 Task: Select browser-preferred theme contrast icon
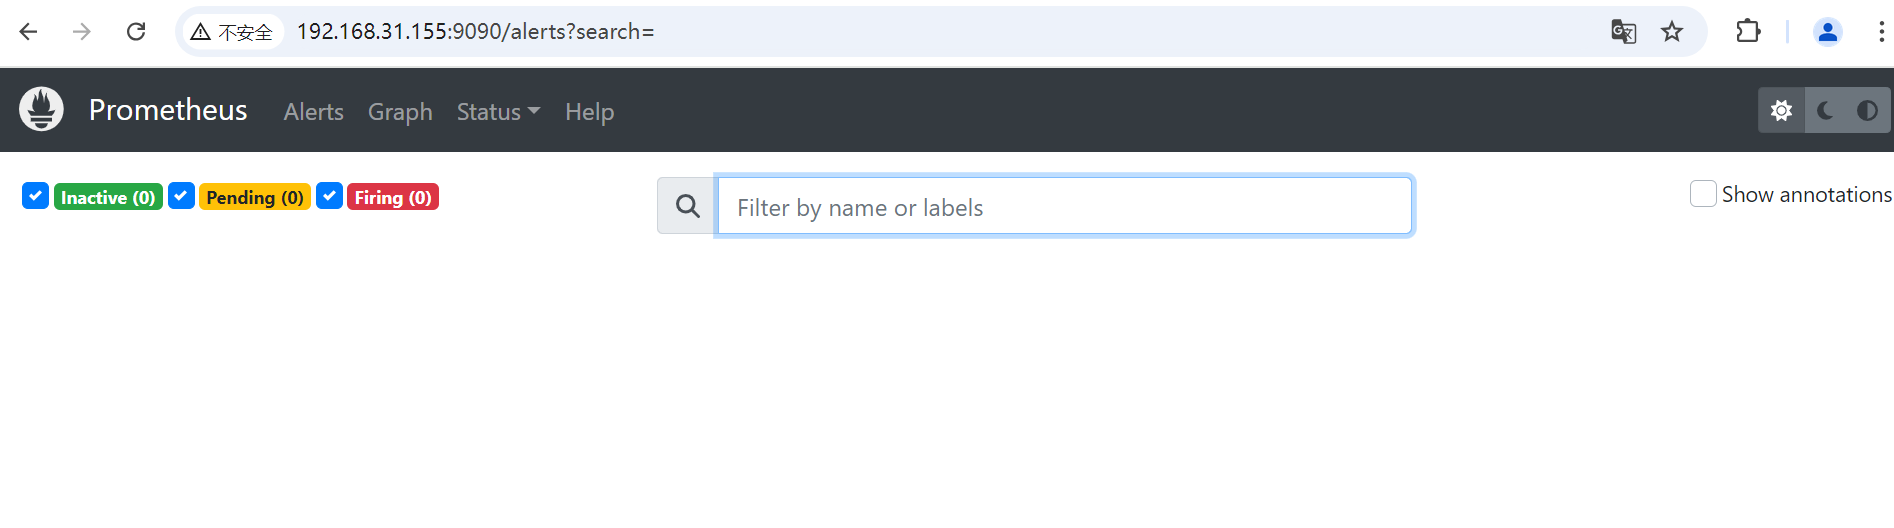[1866, 110]
